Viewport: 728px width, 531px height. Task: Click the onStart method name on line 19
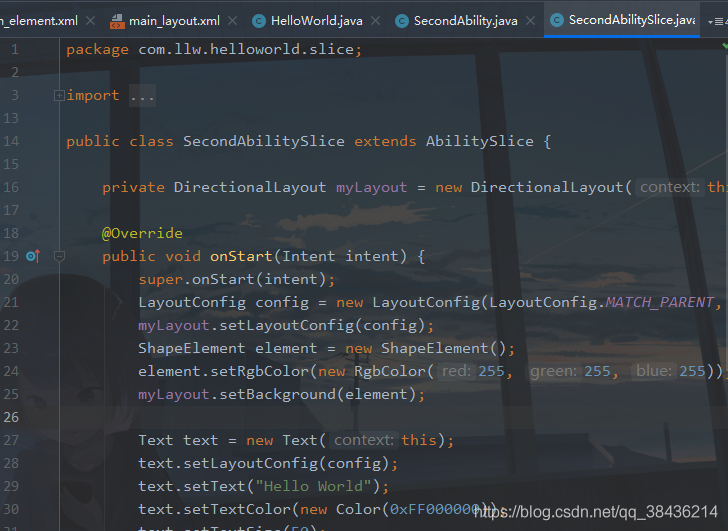[x=241, y=256]
